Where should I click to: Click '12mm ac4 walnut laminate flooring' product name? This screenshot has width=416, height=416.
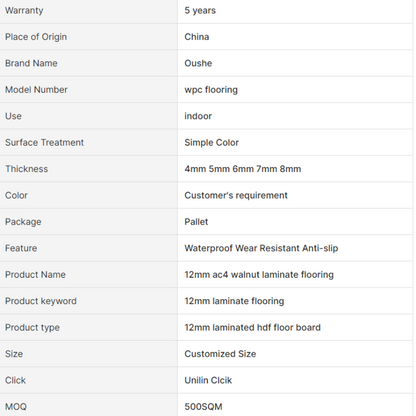(259, 275)
